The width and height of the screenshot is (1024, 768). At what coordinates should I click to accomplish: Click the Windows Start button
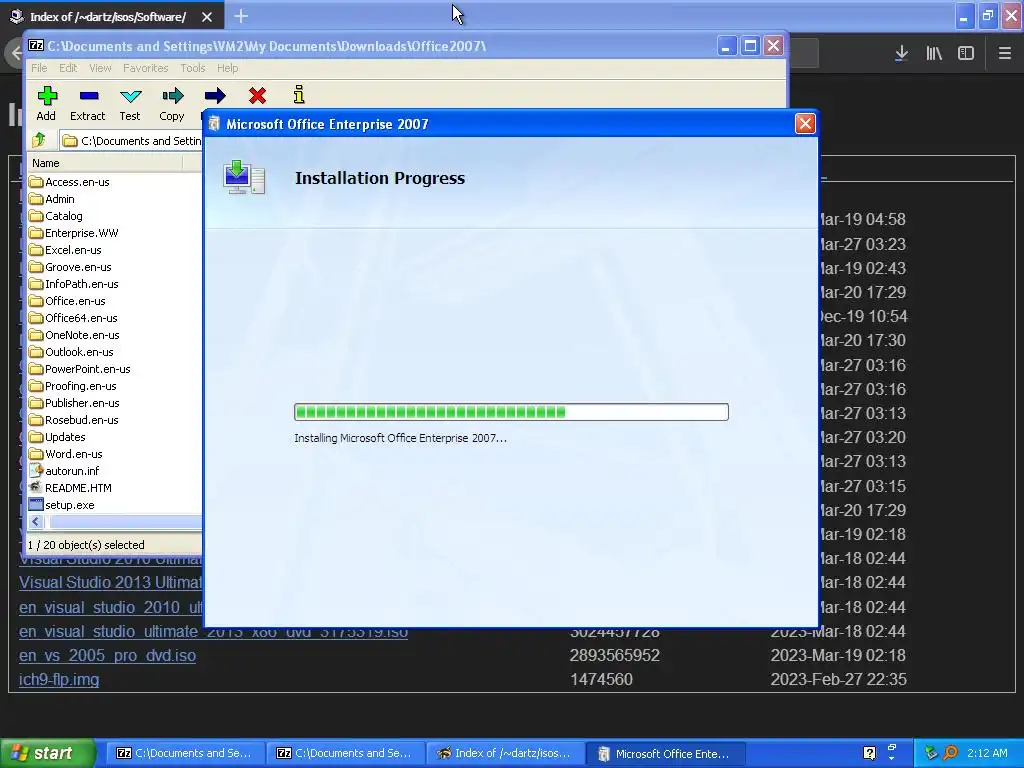click(x=47, y=753)
